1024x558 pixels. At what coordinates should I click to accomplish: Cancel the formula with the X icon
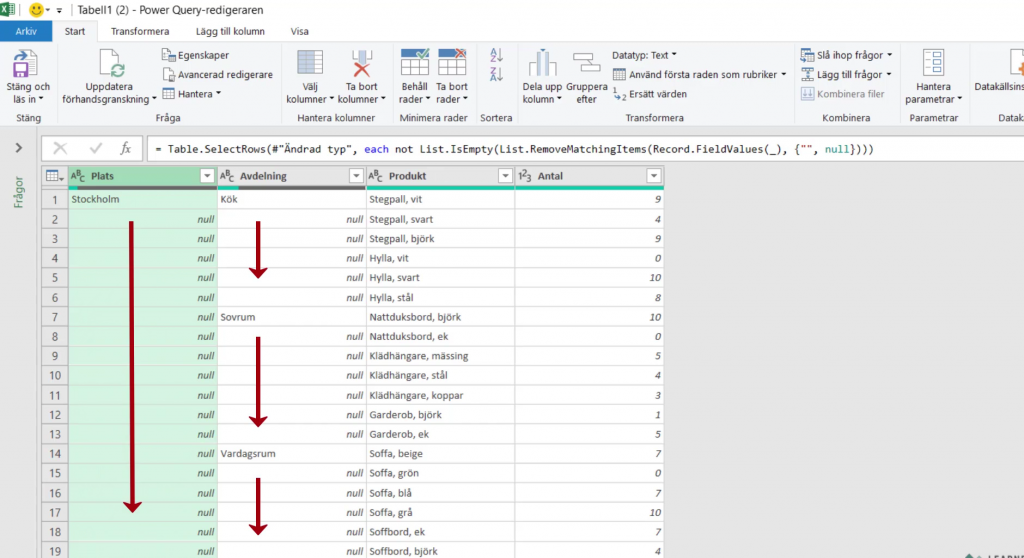click(60, 149)
